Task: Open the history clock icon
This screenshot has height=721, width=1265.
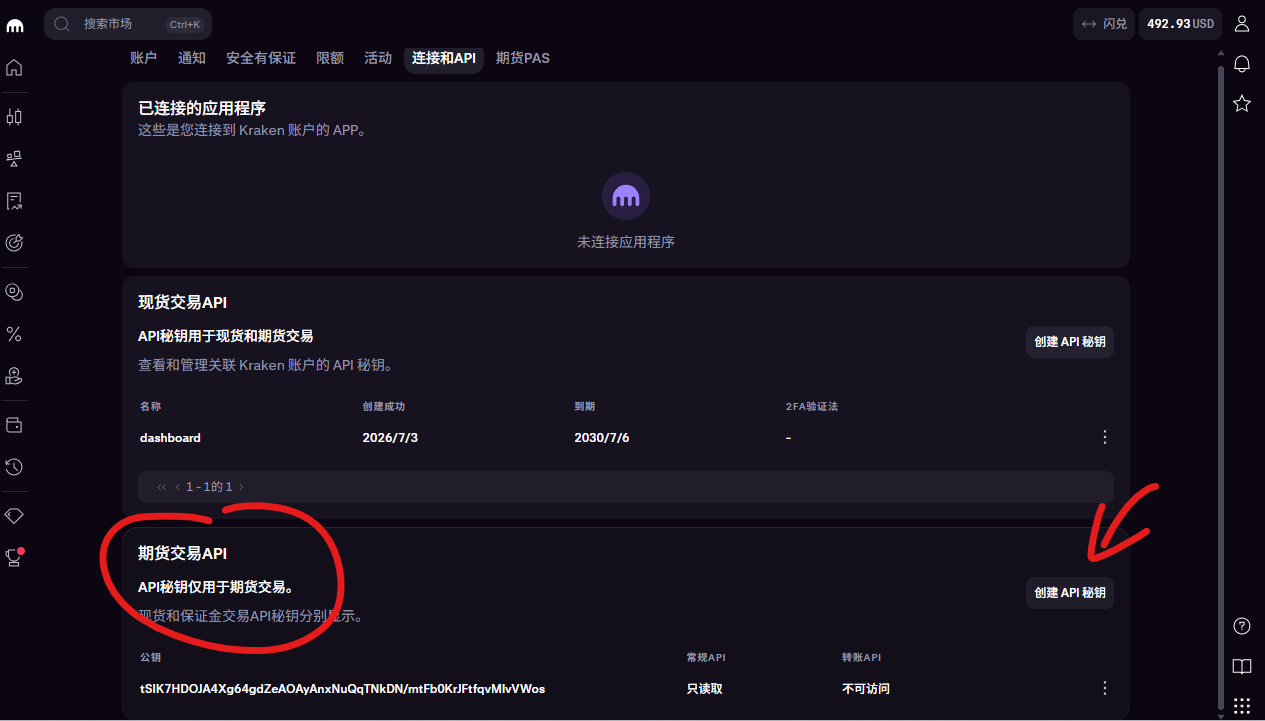Action: pos(14,467)
